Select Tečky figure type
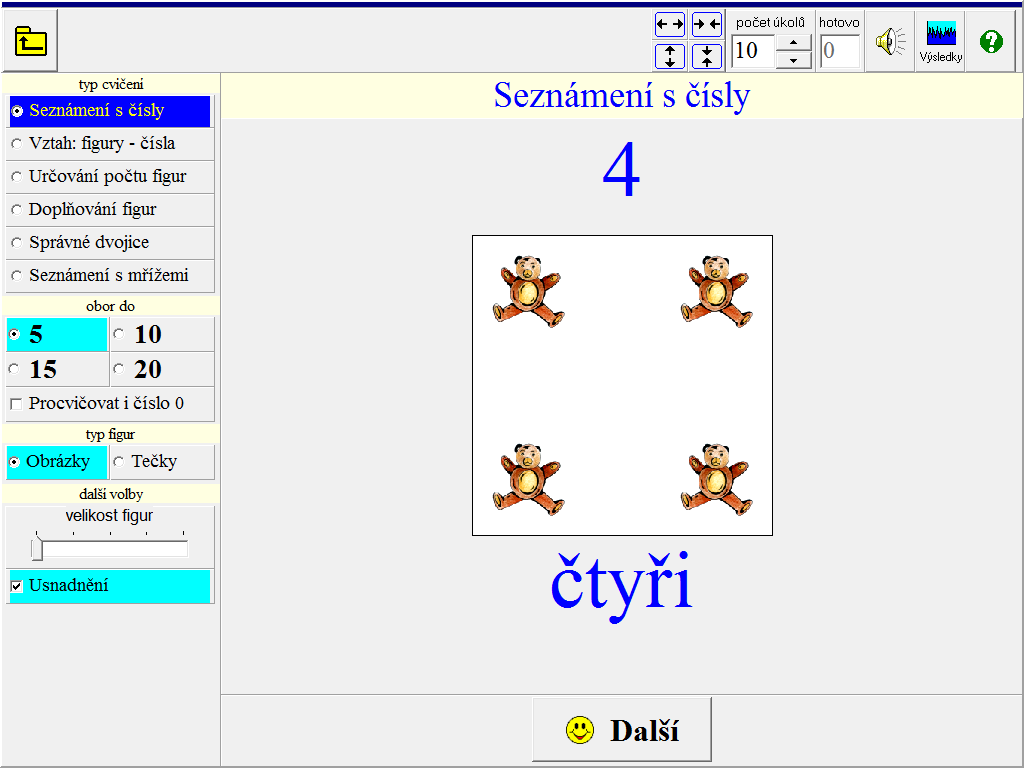Image resolution: width=1024 pixels, height=768 pixels. [162, 462]
